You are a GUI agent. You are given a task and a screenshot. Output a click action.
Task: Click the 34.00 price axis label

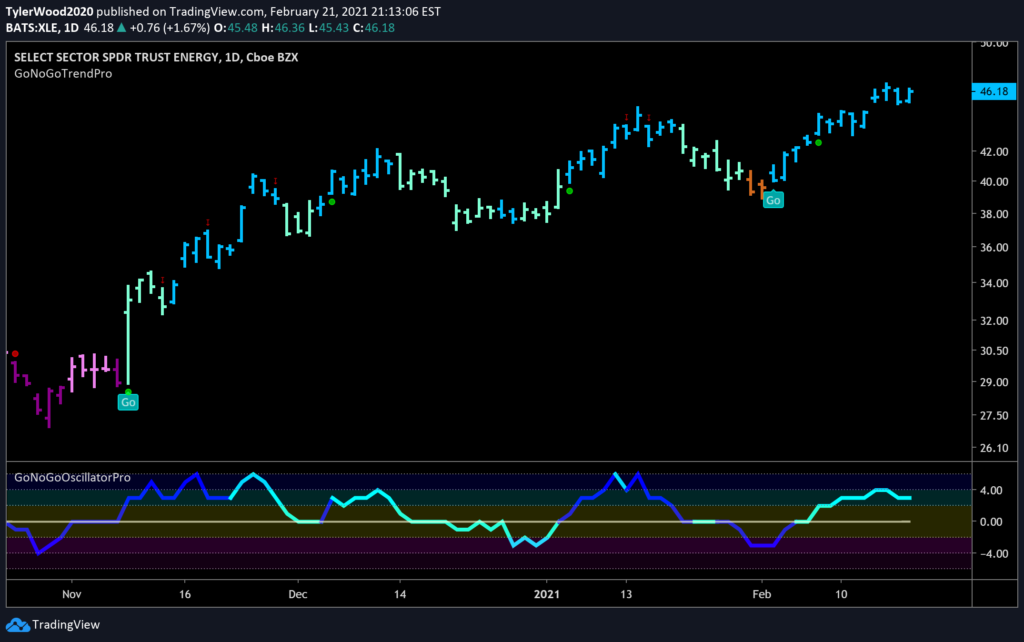point(994,283)
